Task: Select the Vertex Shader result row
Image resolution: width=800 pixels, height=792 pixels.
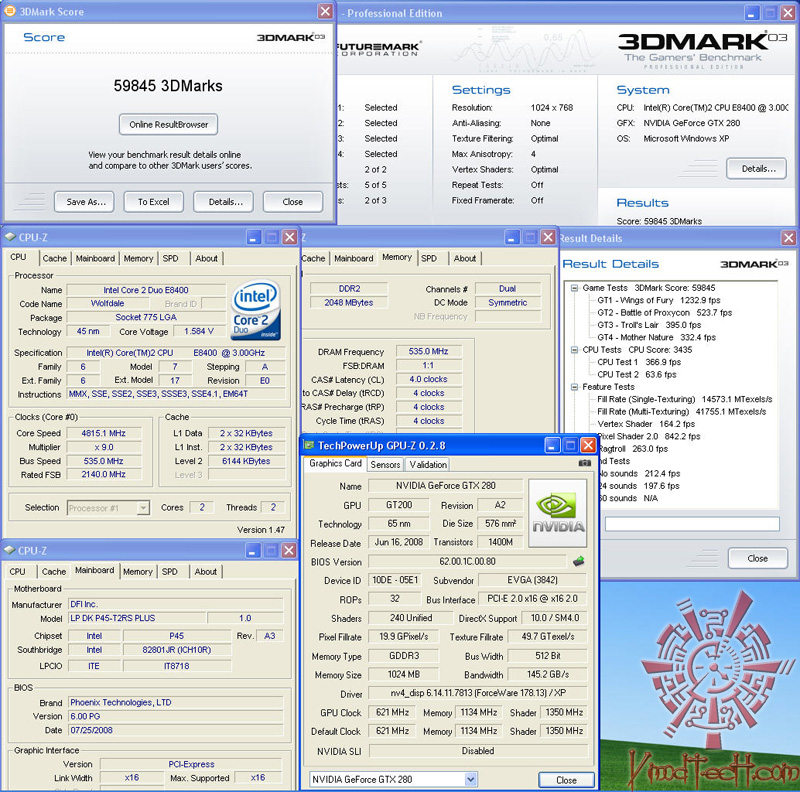Action: [x=646, y=424]
